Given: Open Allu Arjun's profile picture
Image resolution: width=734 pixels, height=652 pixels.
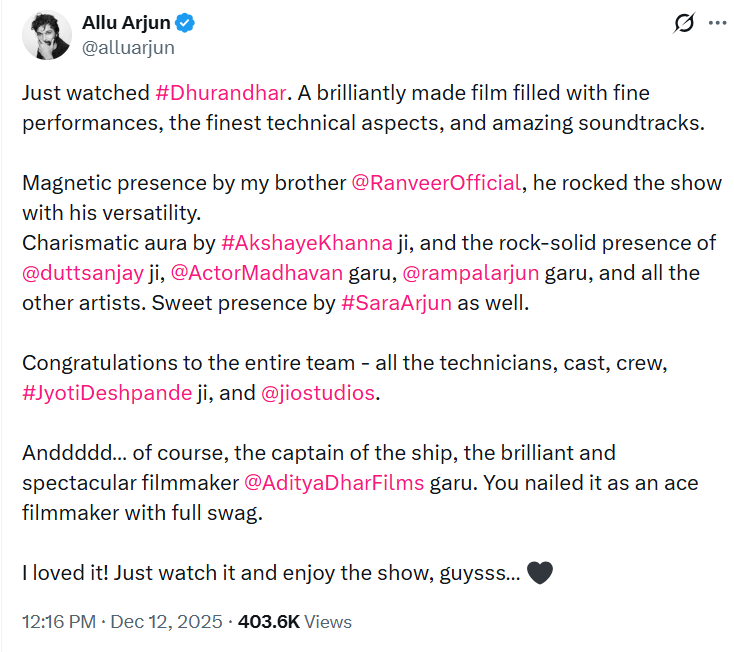Looking at the screenshot, I should click(47, 35).
